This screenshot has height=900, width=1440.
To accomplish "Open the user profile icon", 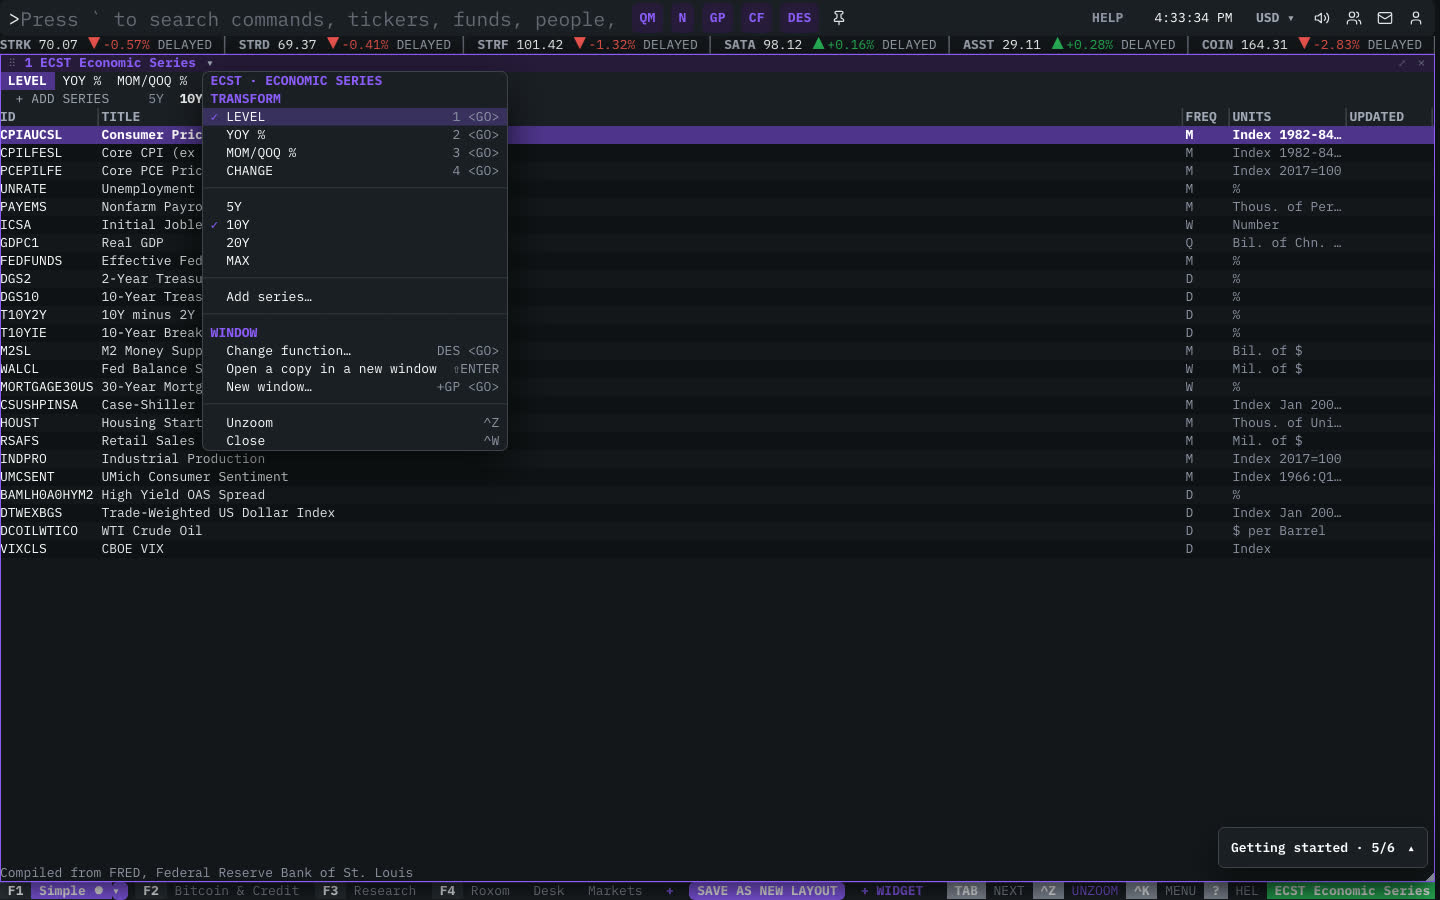I will 1416,18.
